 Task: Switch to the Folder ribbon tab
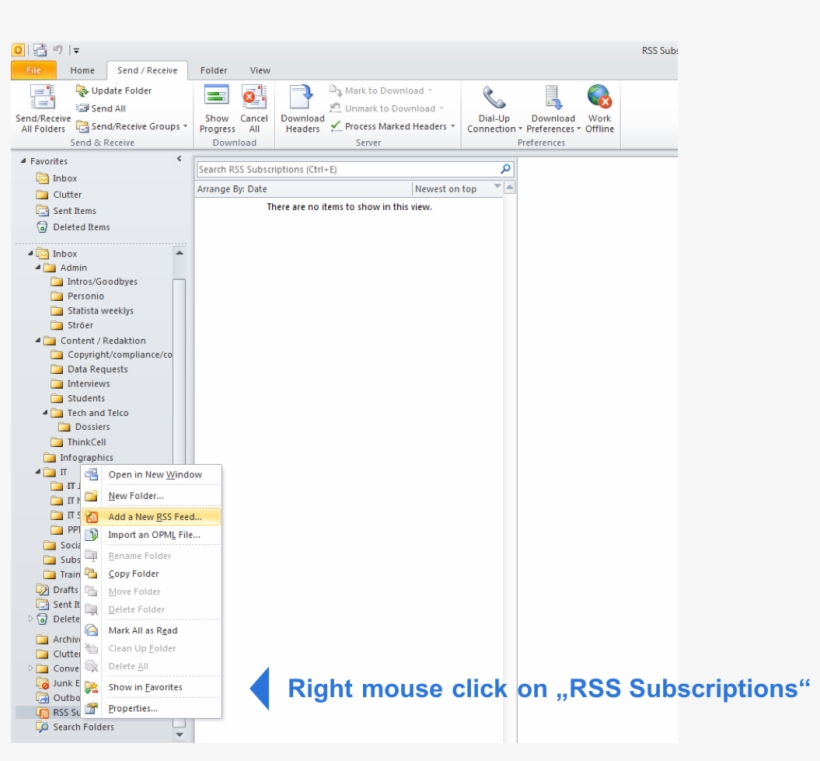click(214, 70)
